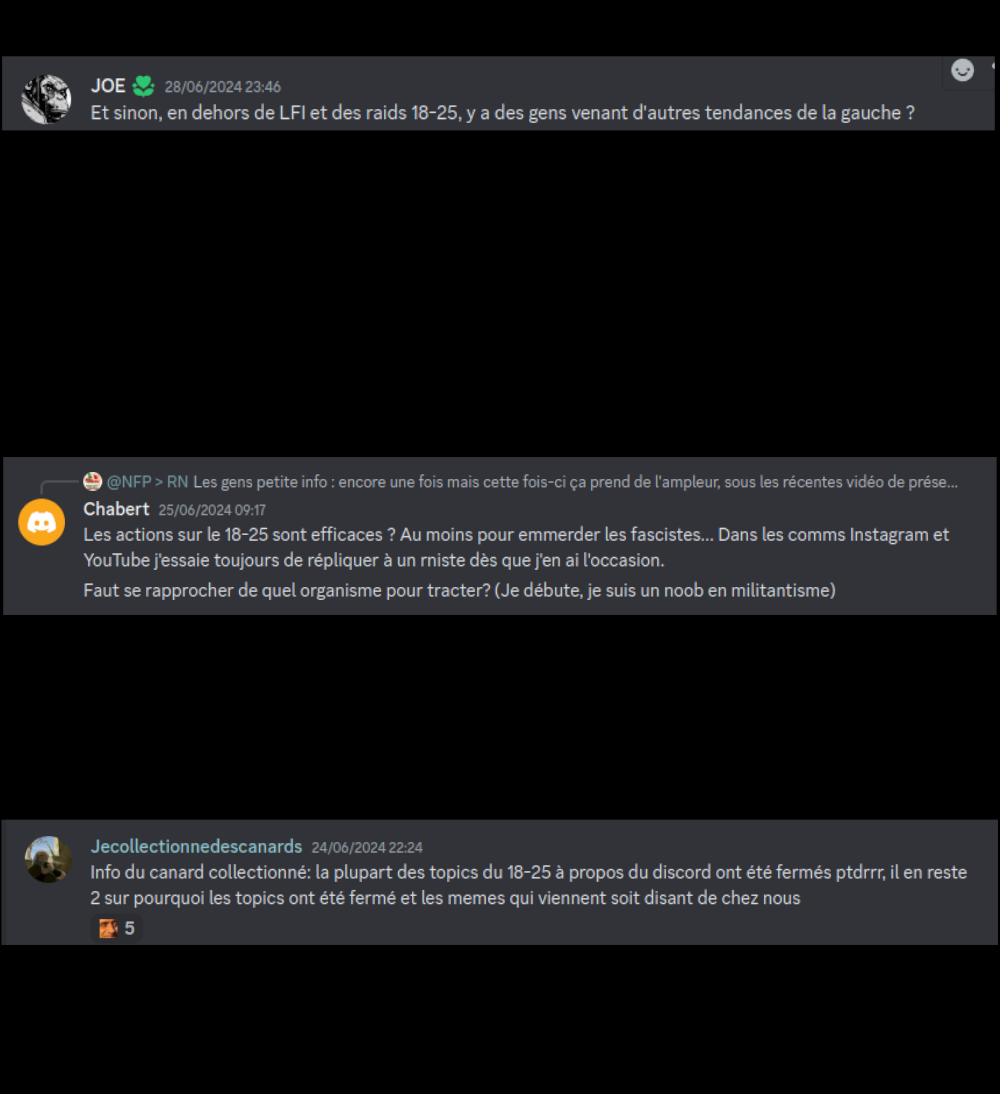Jump to the replied message preview text
The height and width of the screenshot is (1094, 1000).
point(575,482)
